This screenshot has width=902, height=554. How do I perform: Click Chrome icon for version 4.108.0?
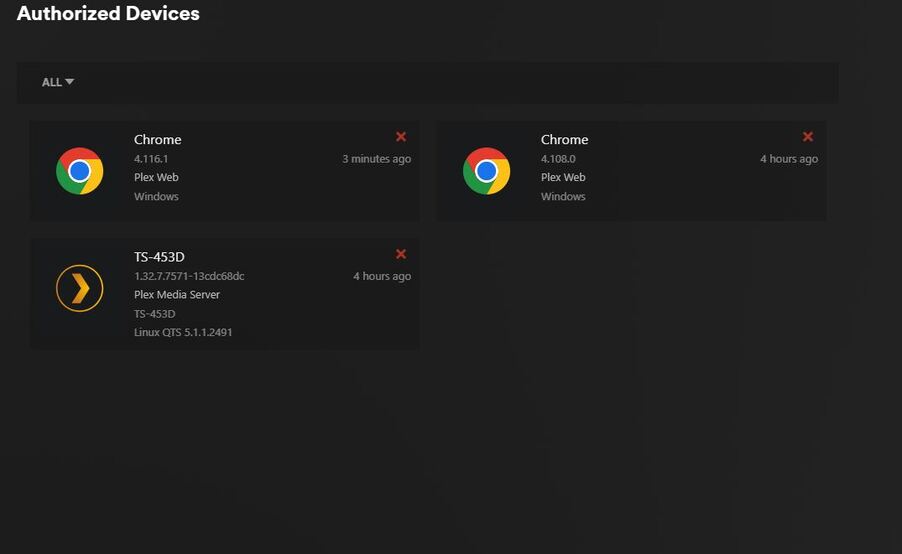coord(486,171)
